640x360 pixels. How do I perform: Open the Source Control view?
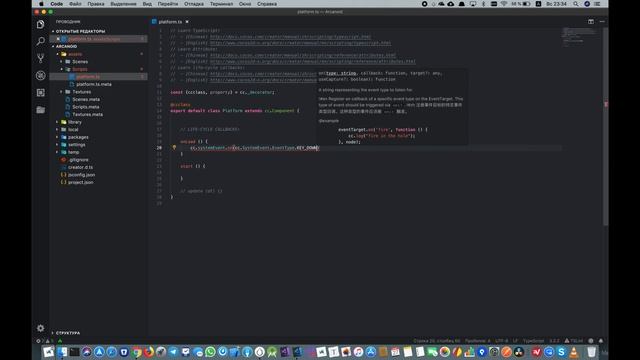pyautogui.click(x=40, y=58)
